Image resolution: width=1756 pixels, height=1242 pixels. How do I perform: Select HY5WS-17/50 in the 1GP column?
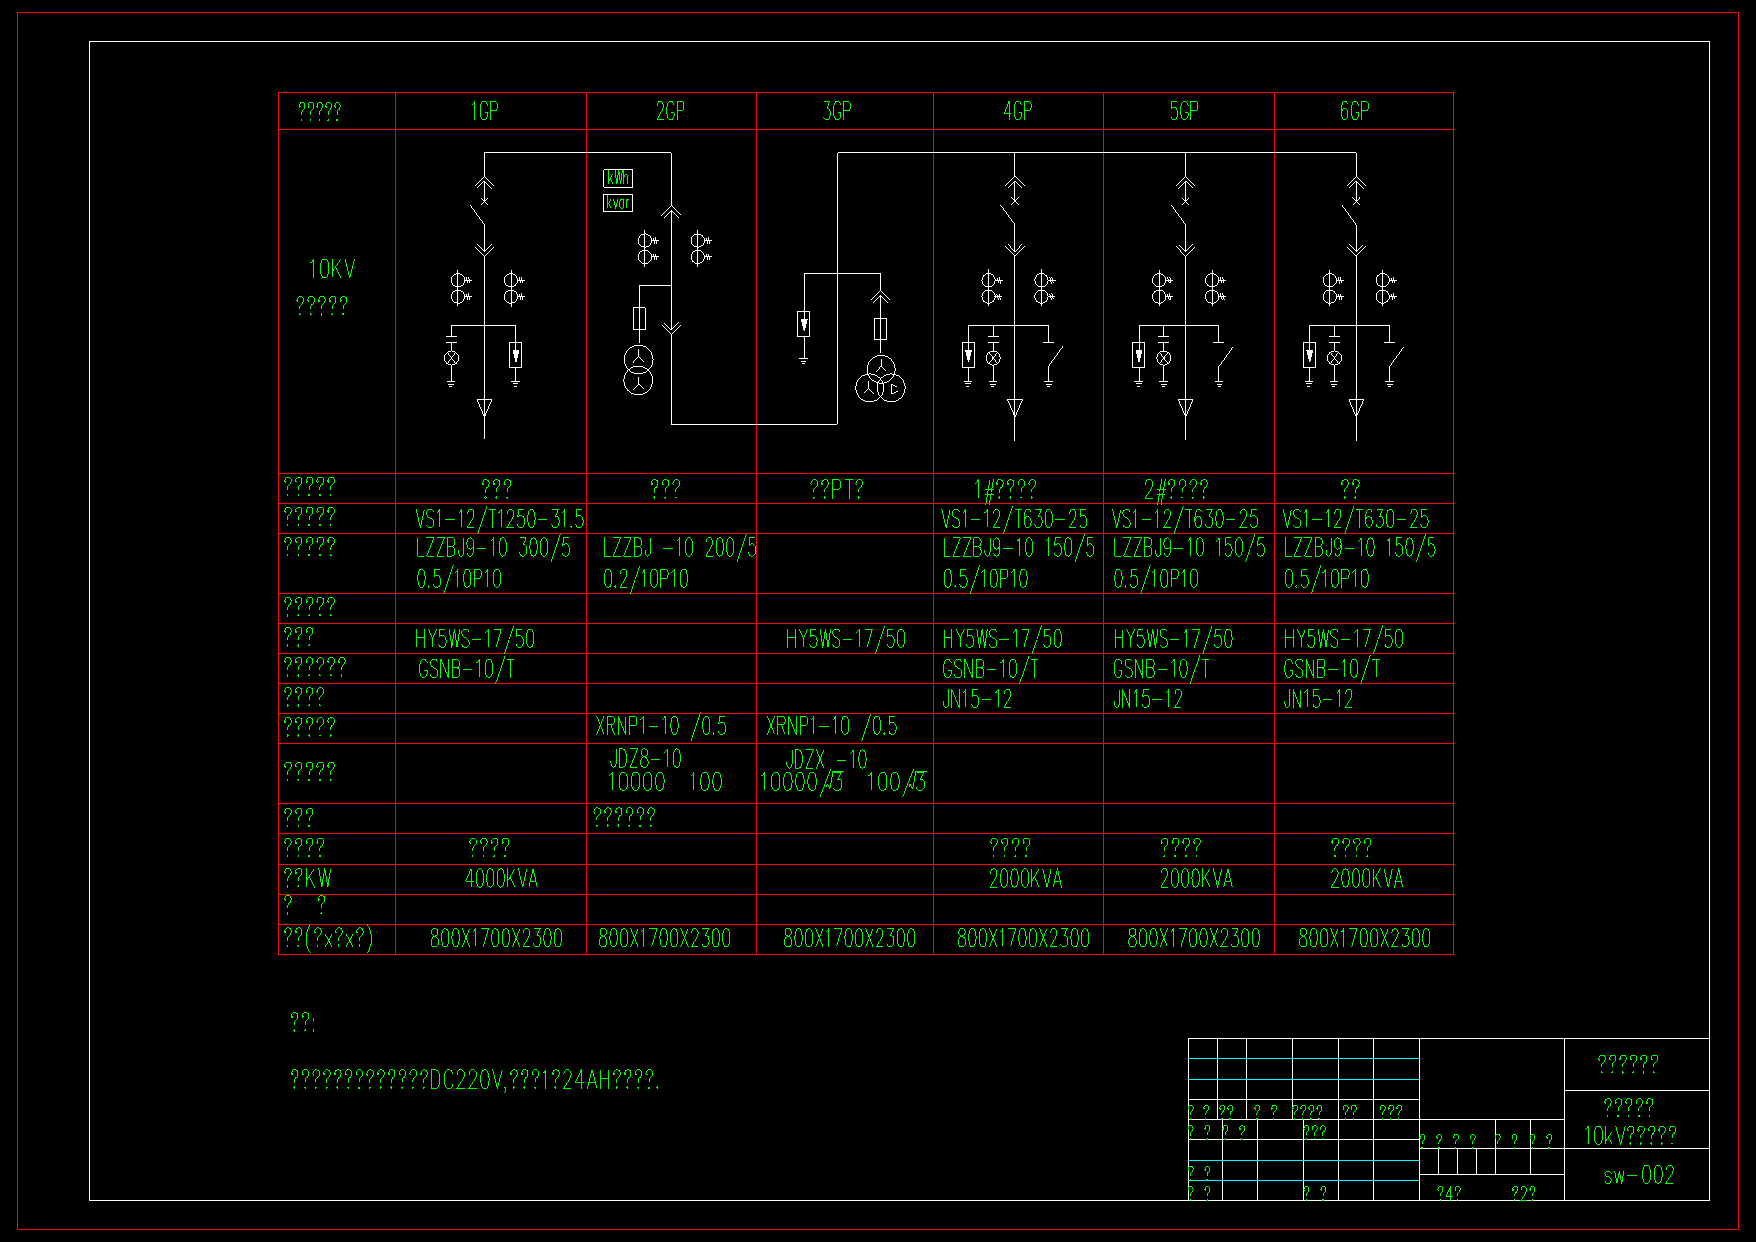tap(475, 639)
